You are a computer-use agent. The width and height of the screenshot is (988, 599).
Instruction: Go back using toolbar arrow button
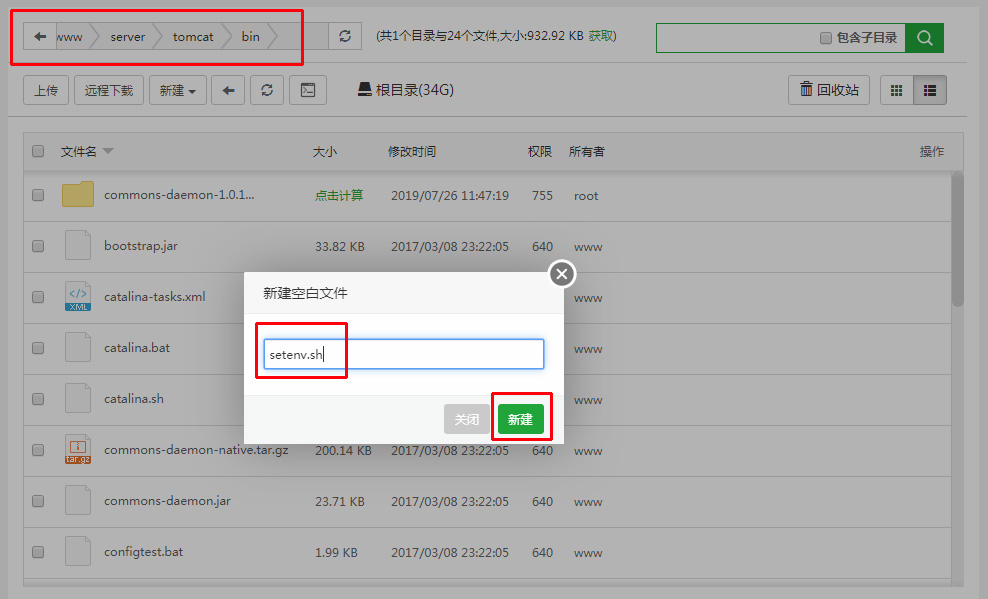click(x=228, y=90)
